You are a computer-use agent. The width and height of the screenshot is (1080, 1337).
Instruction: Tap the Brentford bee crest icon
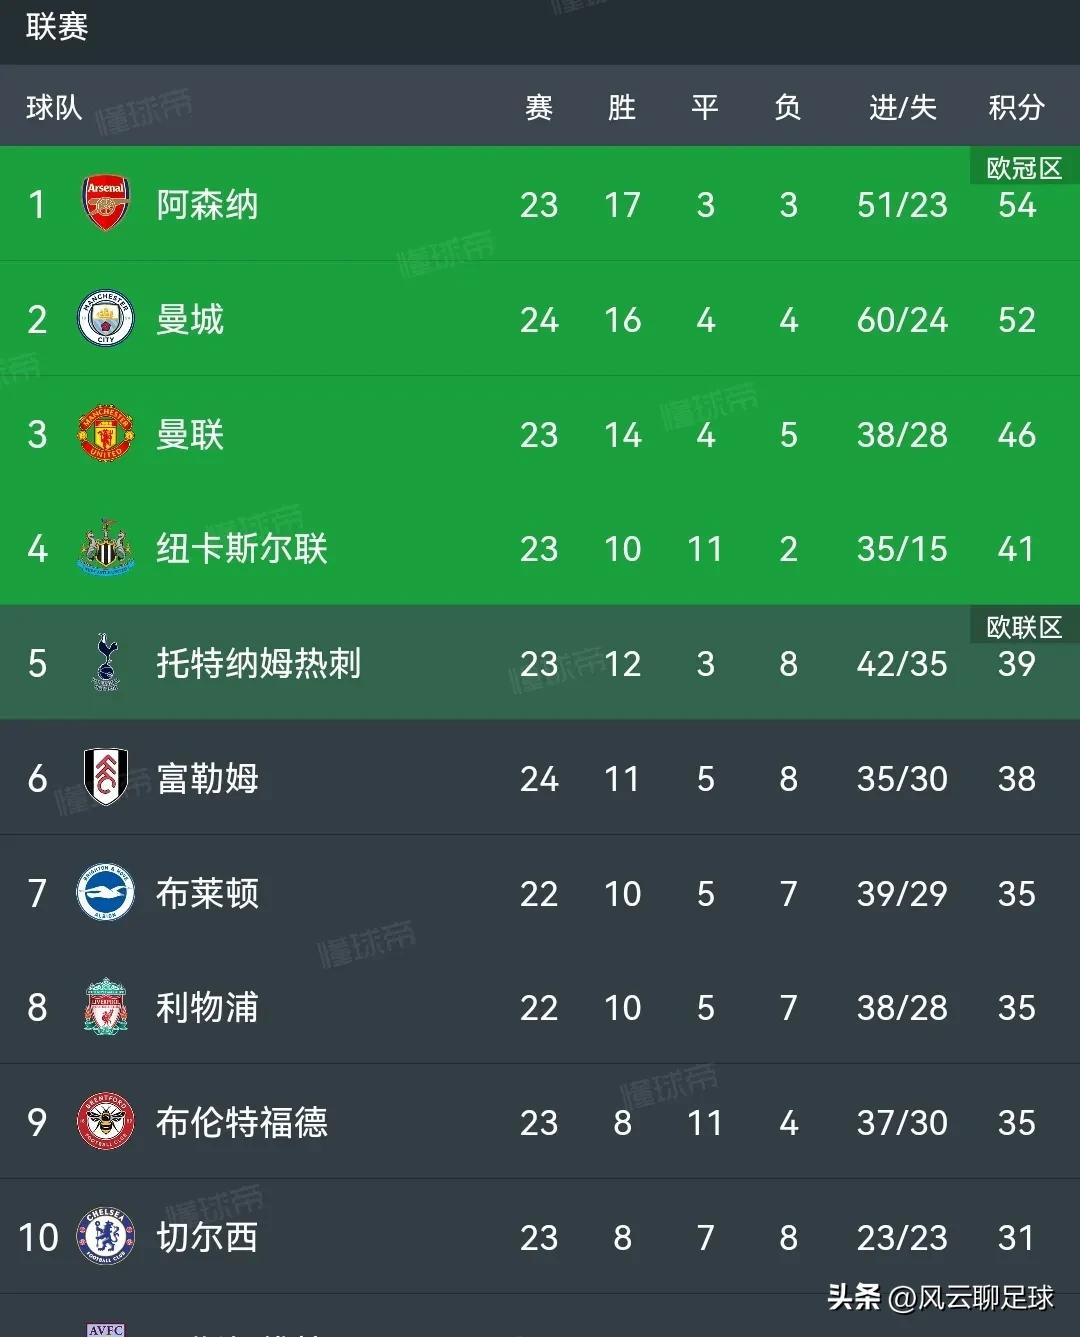105,1122
